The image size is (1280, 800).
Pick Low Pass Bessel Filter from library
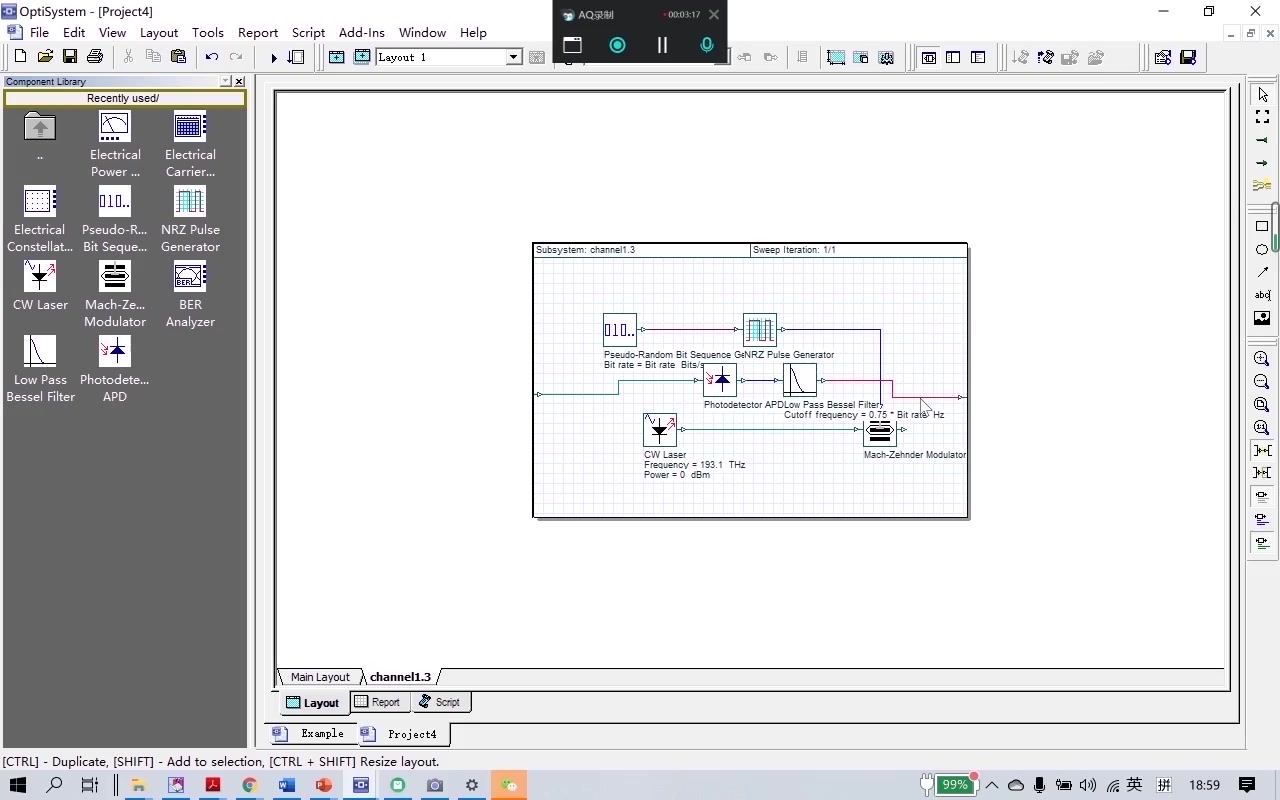pos(40,369)
